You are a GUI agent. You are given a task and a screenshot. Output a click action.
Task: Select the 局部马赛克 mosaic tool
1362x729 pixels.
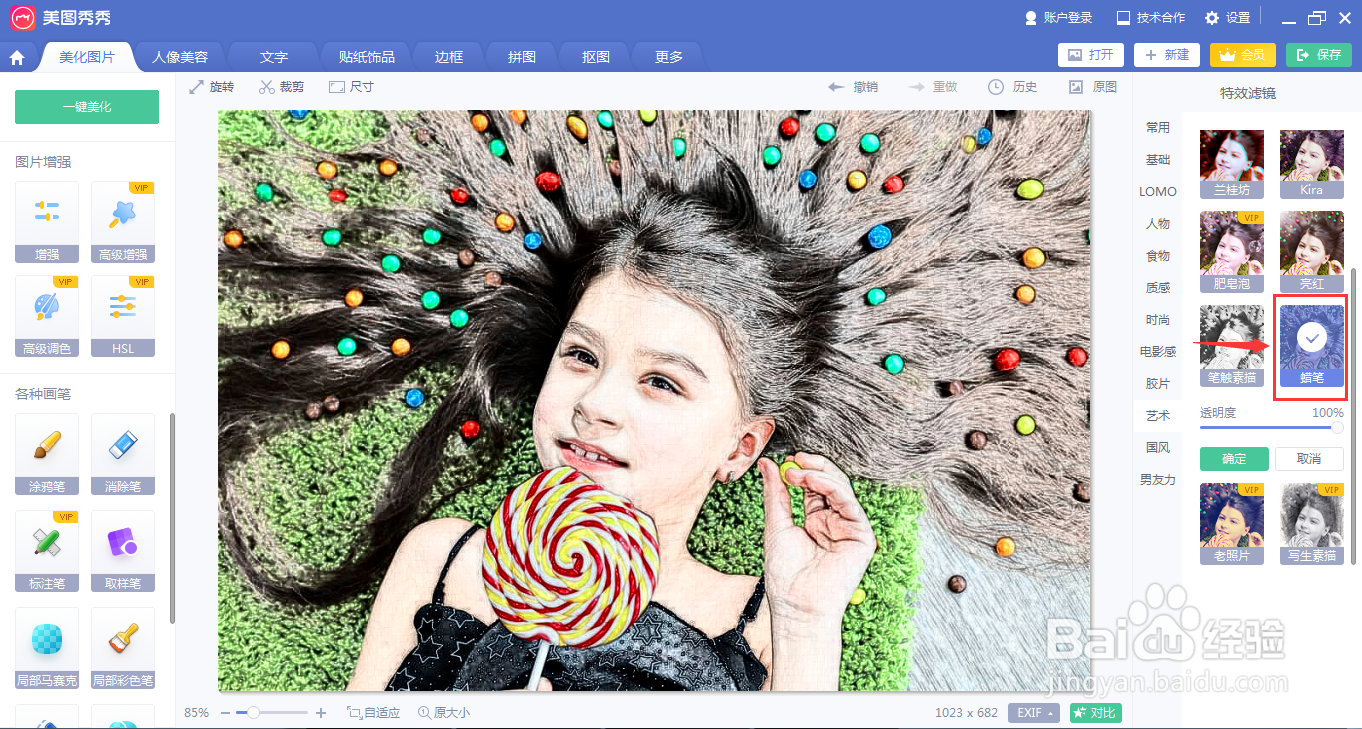[47, 648]
